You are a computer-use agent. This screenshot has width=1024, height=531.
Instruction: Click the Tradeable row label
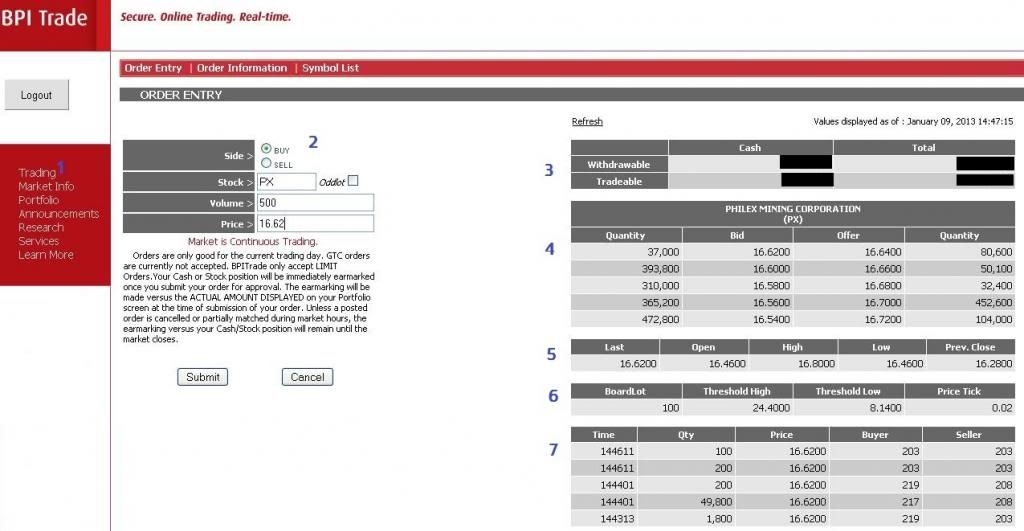point(619,182)
